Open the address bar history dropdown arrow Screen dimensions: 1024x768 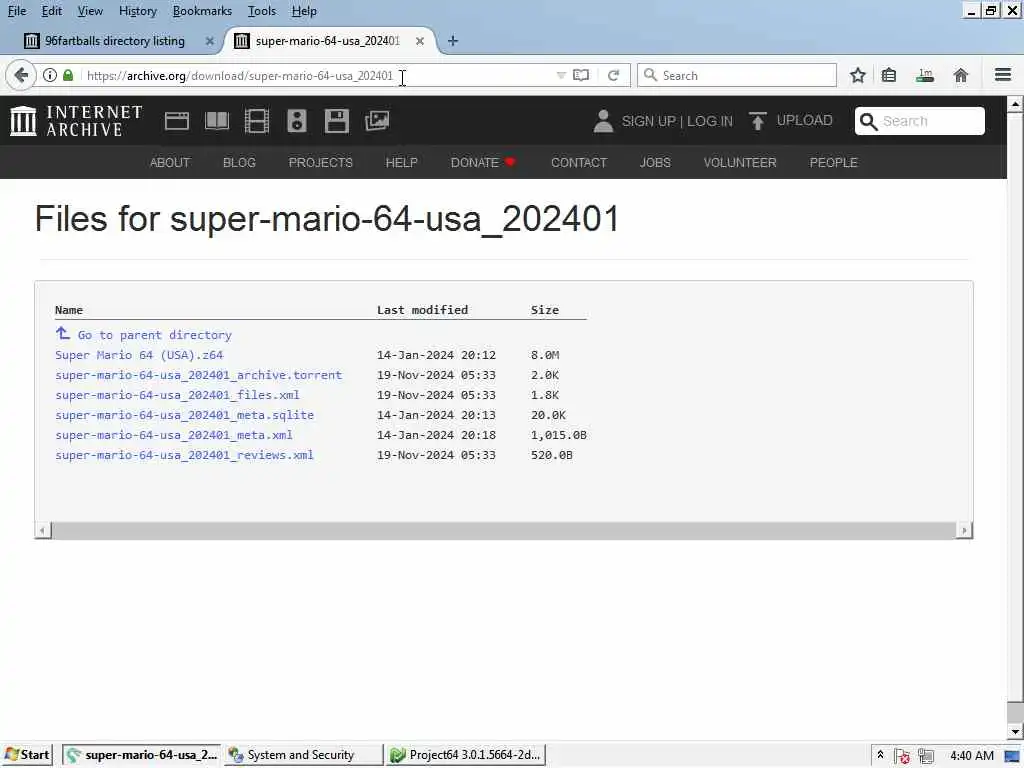tap(560, 76)
